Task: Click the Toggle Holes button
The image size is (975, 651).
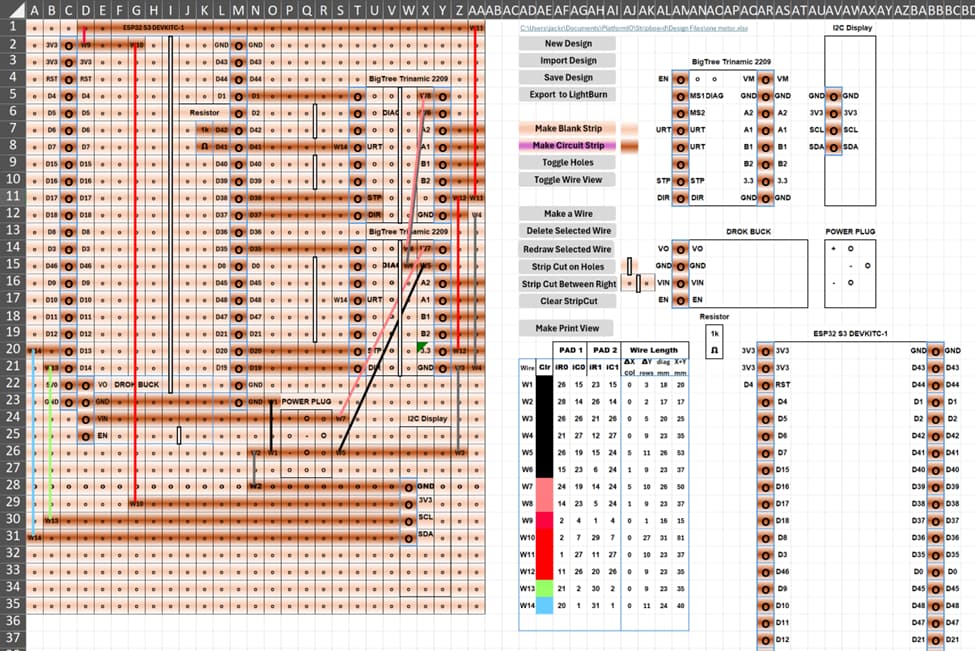Action: coord(568,162)
